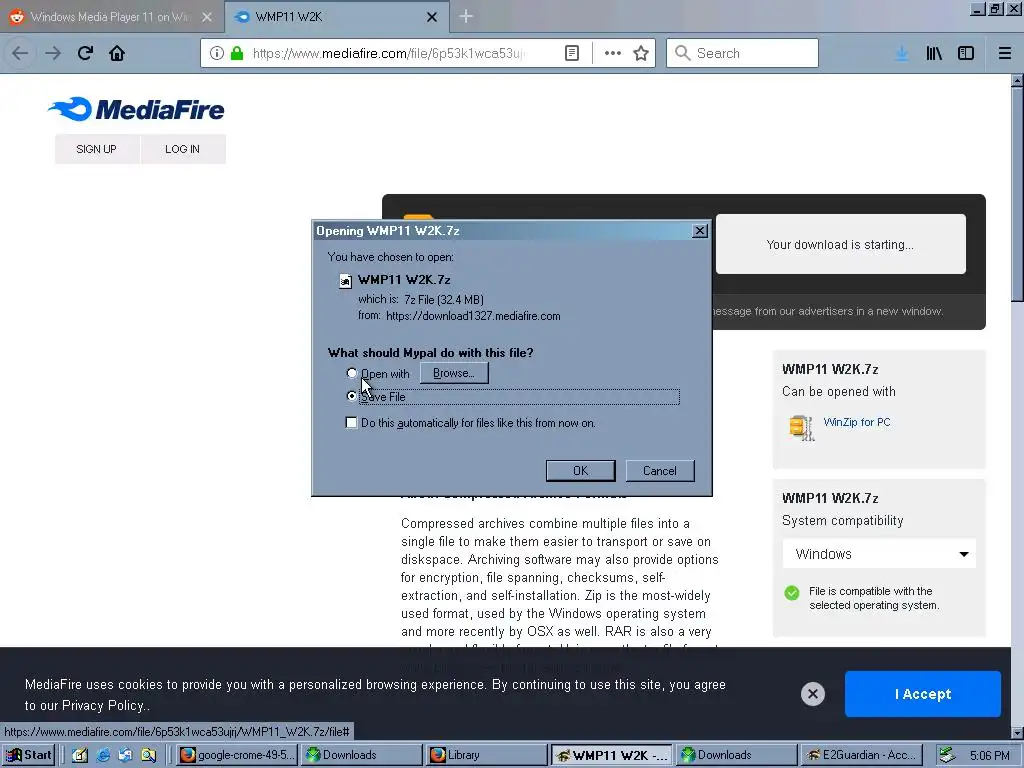
Task: Check Do this automatically for files
Action: tap(351, 423)
